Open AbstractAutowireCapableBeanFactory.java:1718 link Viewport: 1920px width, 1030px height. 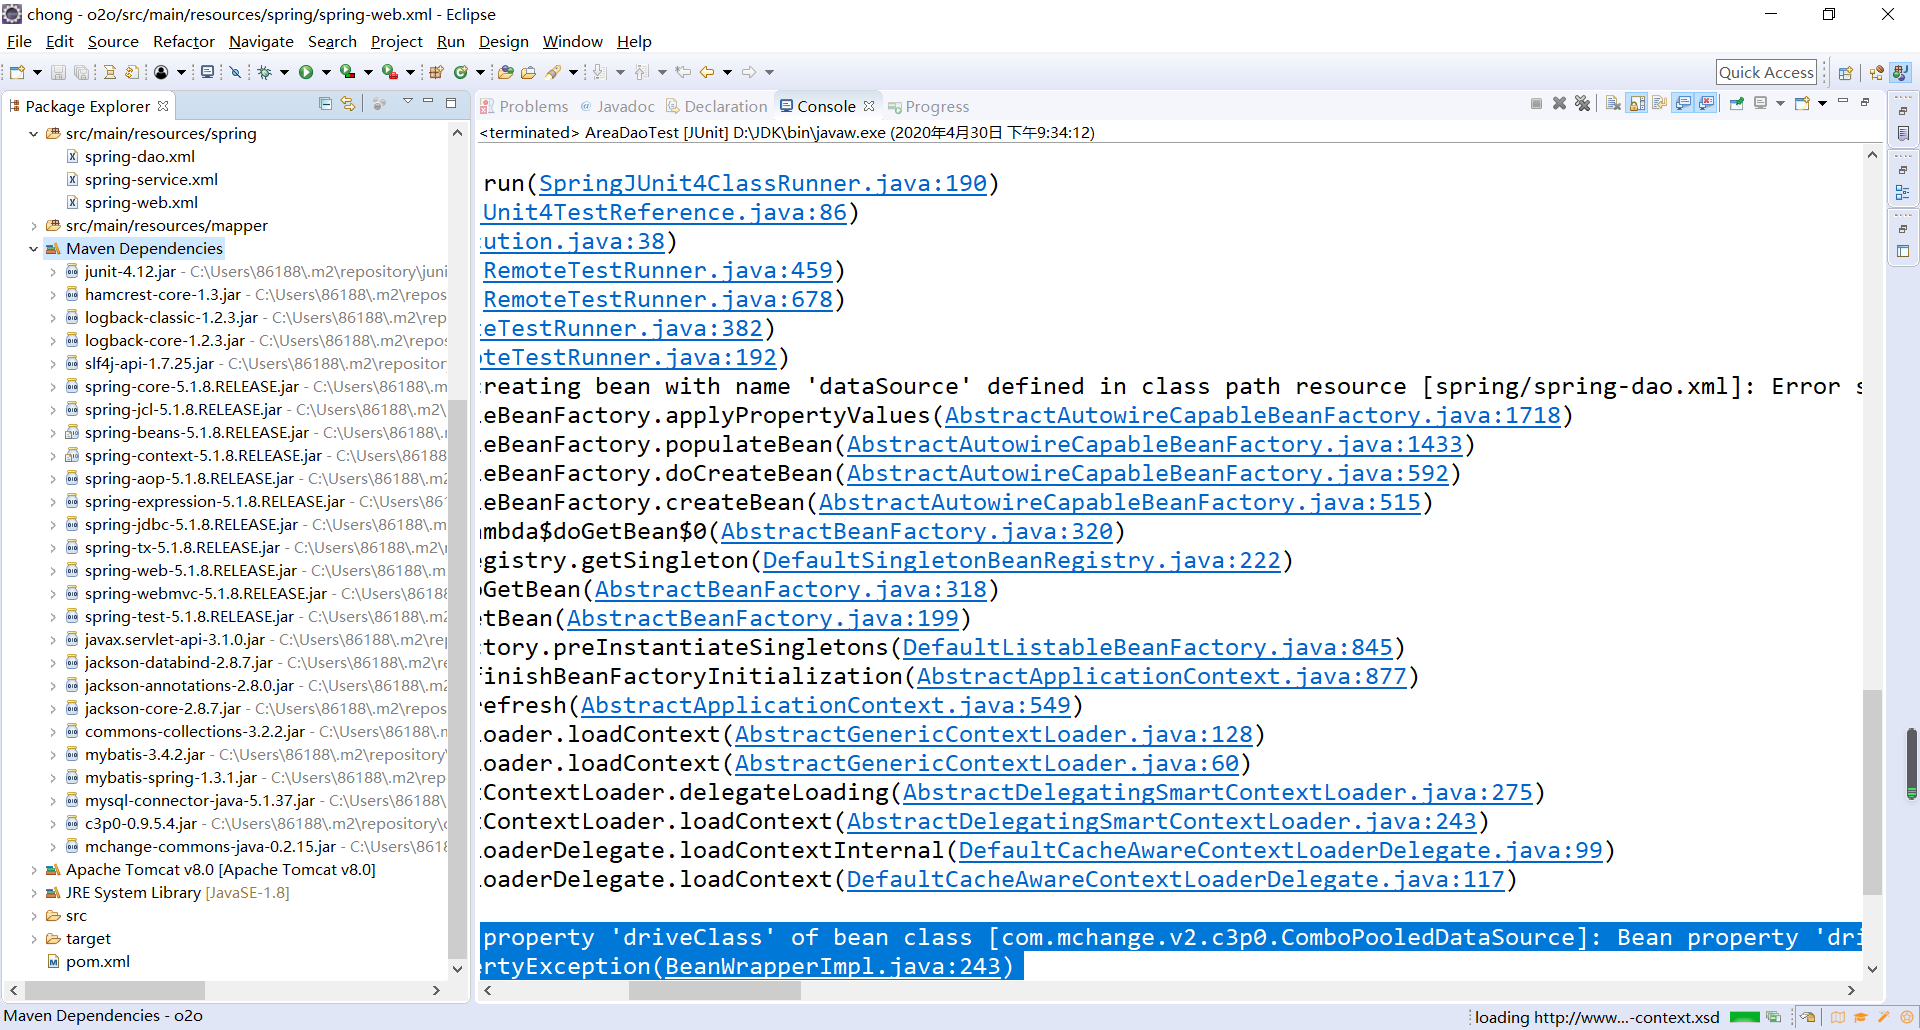[x=1252, y=415]
